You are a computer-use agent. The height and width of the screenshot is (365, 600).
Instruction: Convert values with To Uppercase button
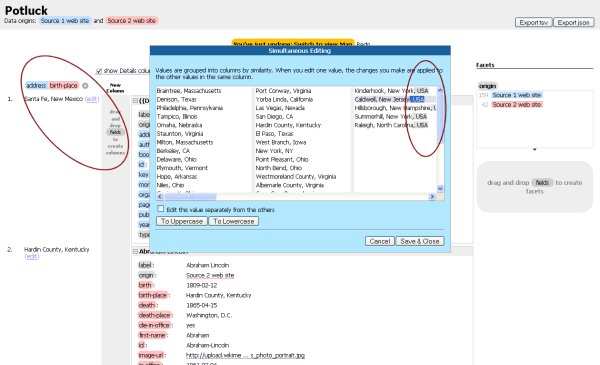[182, 221]
